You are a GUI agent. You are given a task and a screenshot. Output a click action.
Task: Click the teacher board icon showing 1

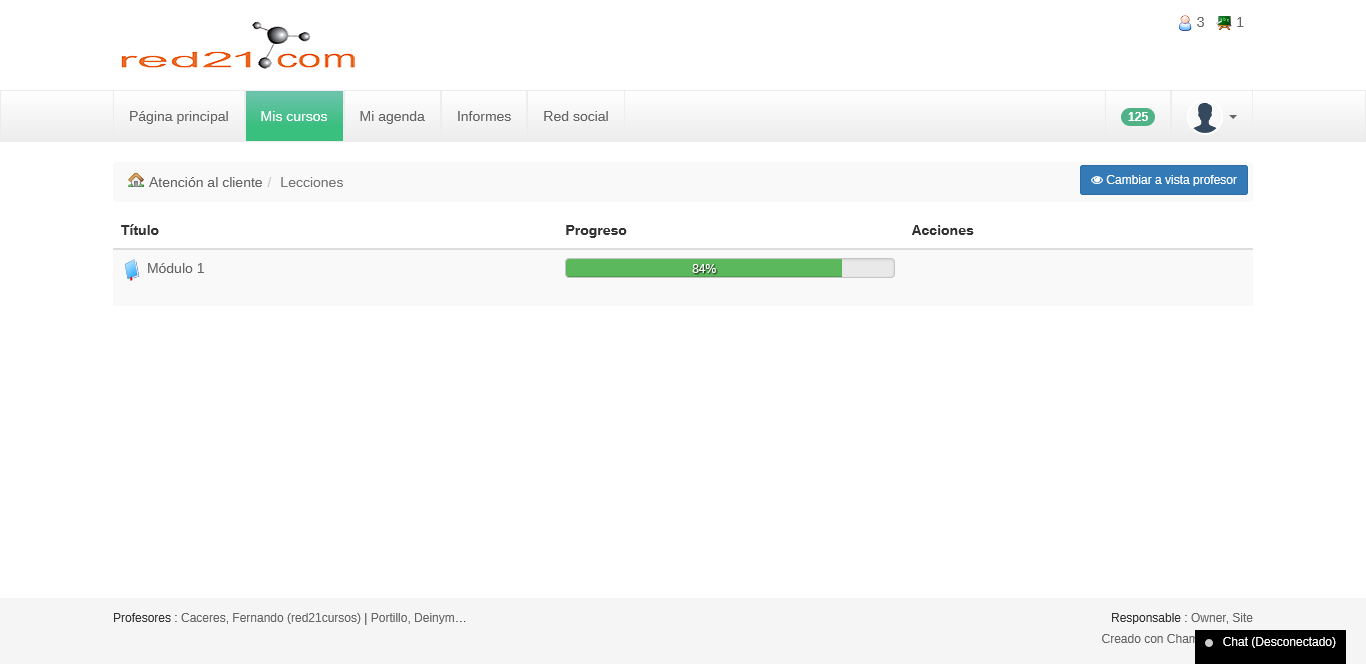click(1224, 23)
